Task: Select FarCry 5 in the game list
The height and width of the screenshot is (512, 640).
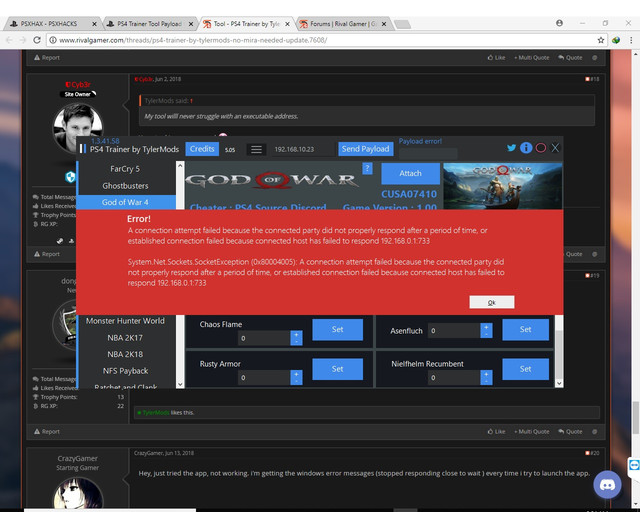Action: [x=125, y=169]
